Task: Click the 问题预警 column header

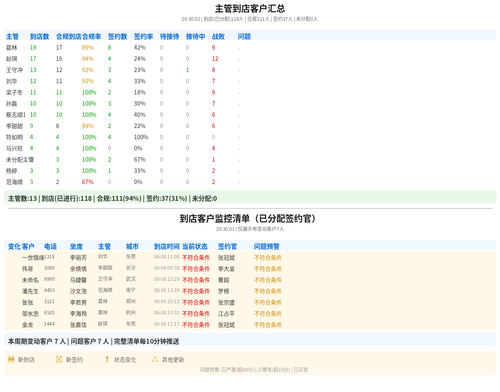Action: [267, 246]
